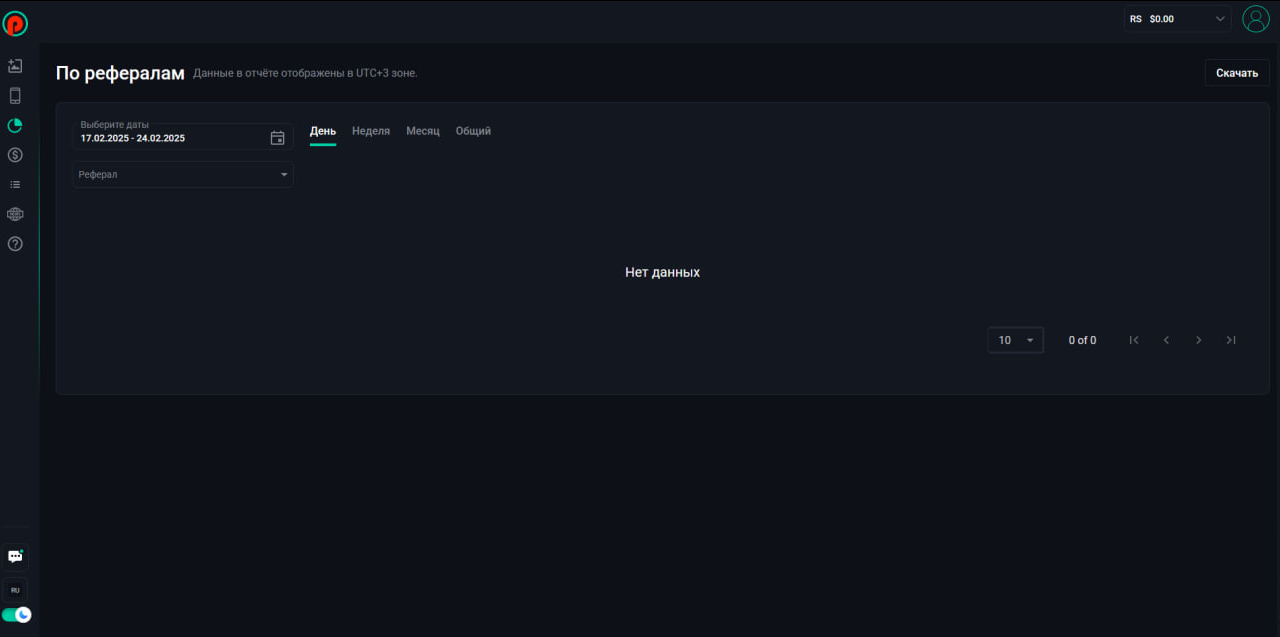Open the chat support icon
The image size is (1280, 637).
click(15, 556)
